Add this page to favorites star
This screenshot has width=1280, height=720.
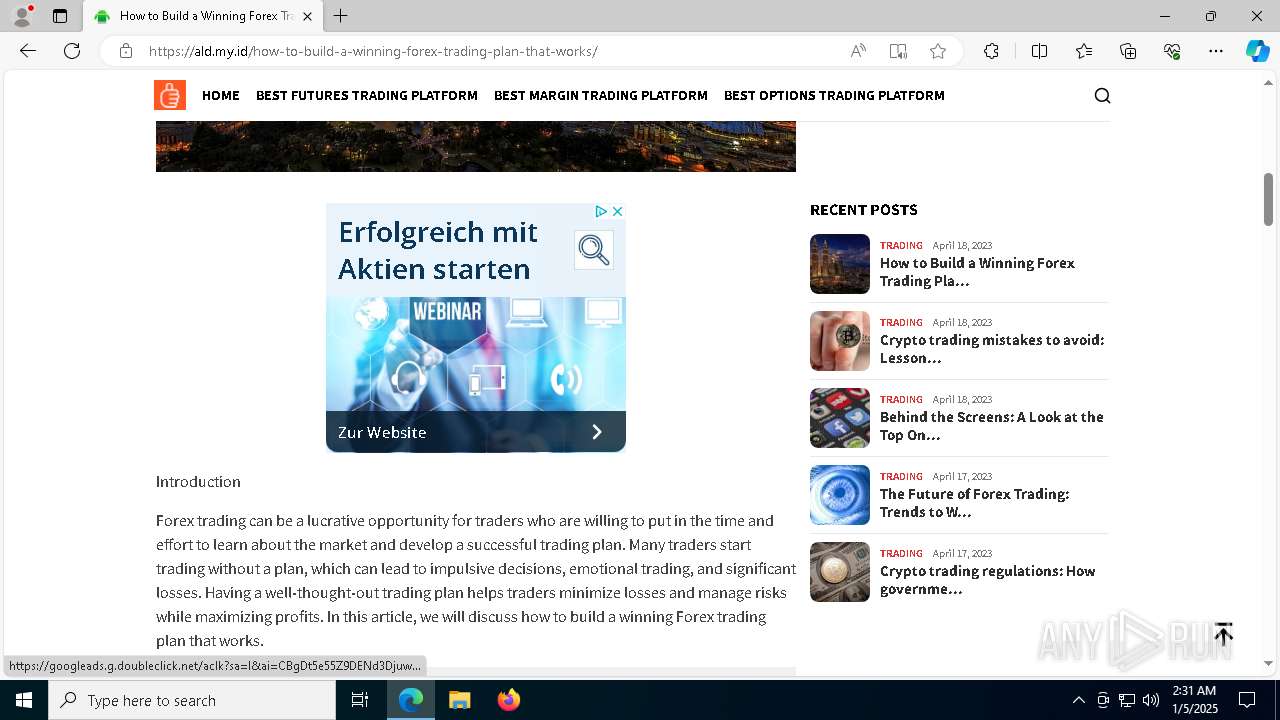[x=938, y=51]
